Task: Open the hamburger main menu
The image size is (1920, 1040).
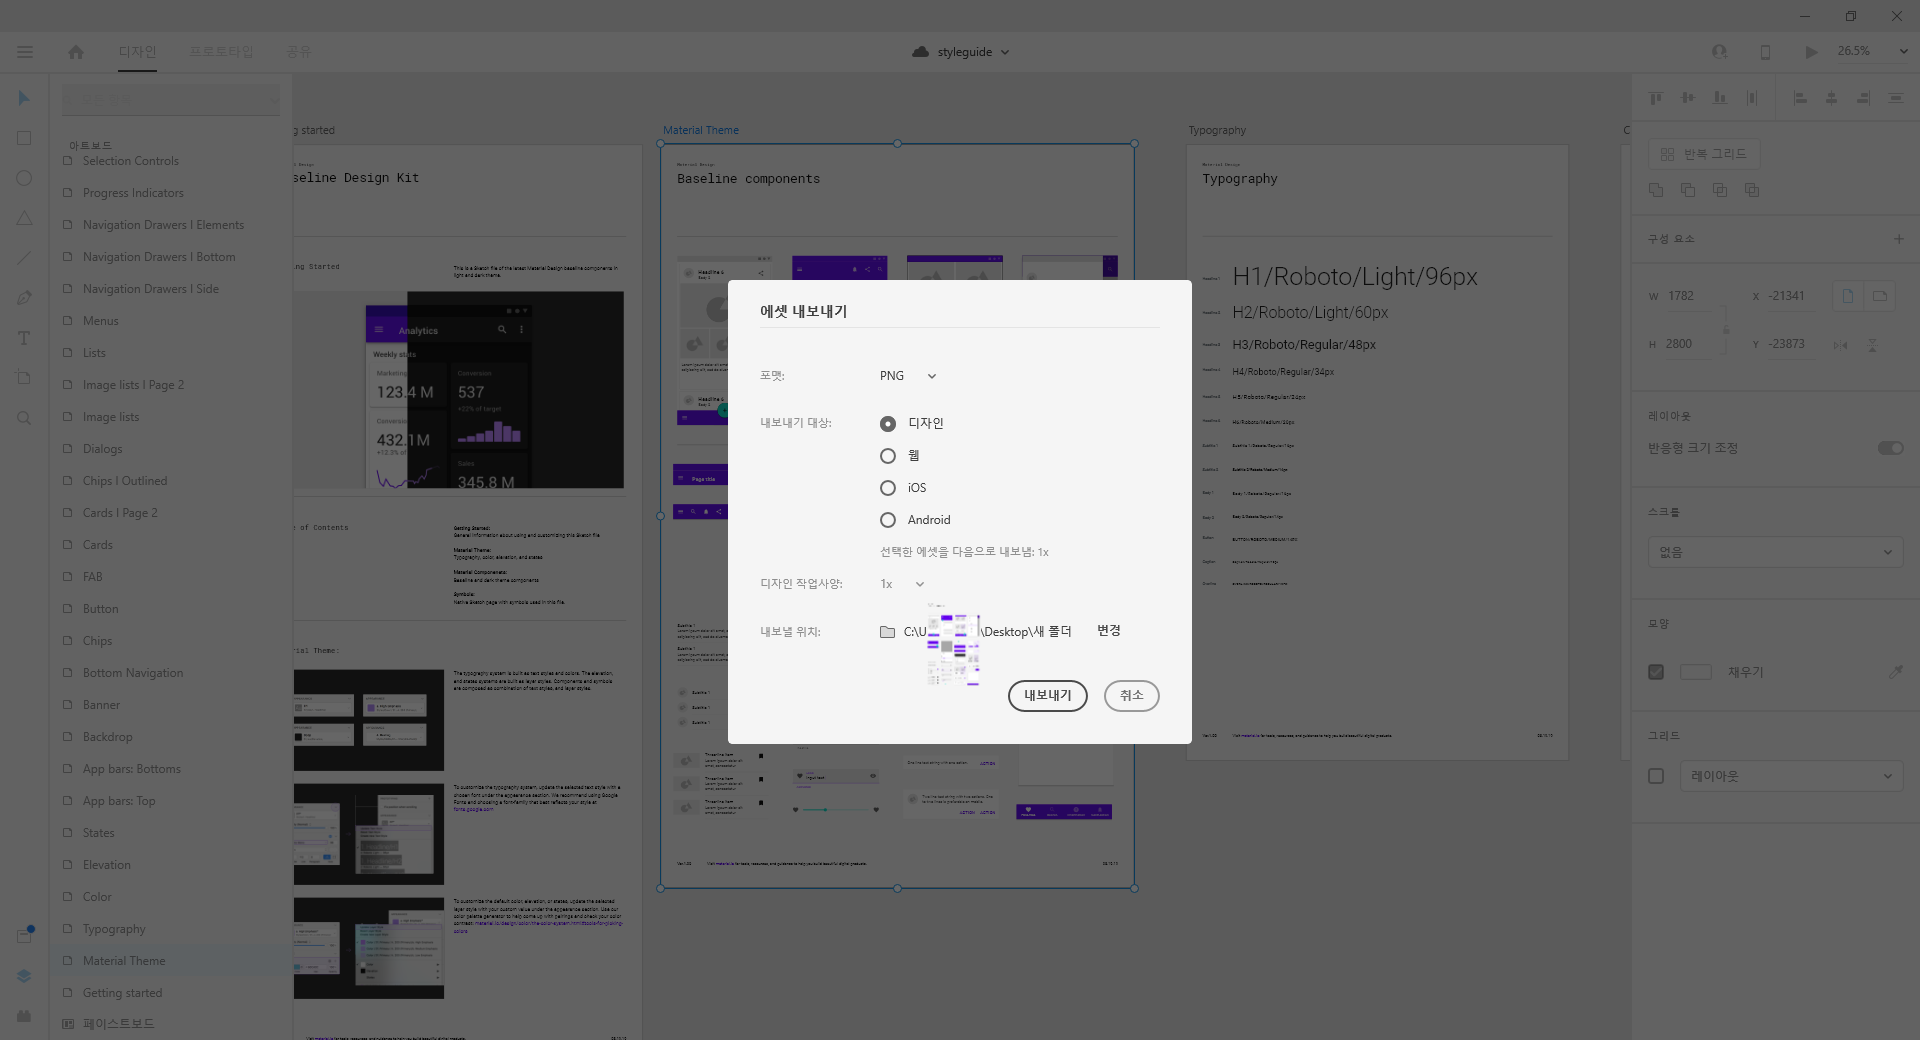Action: tap(25, 52)
